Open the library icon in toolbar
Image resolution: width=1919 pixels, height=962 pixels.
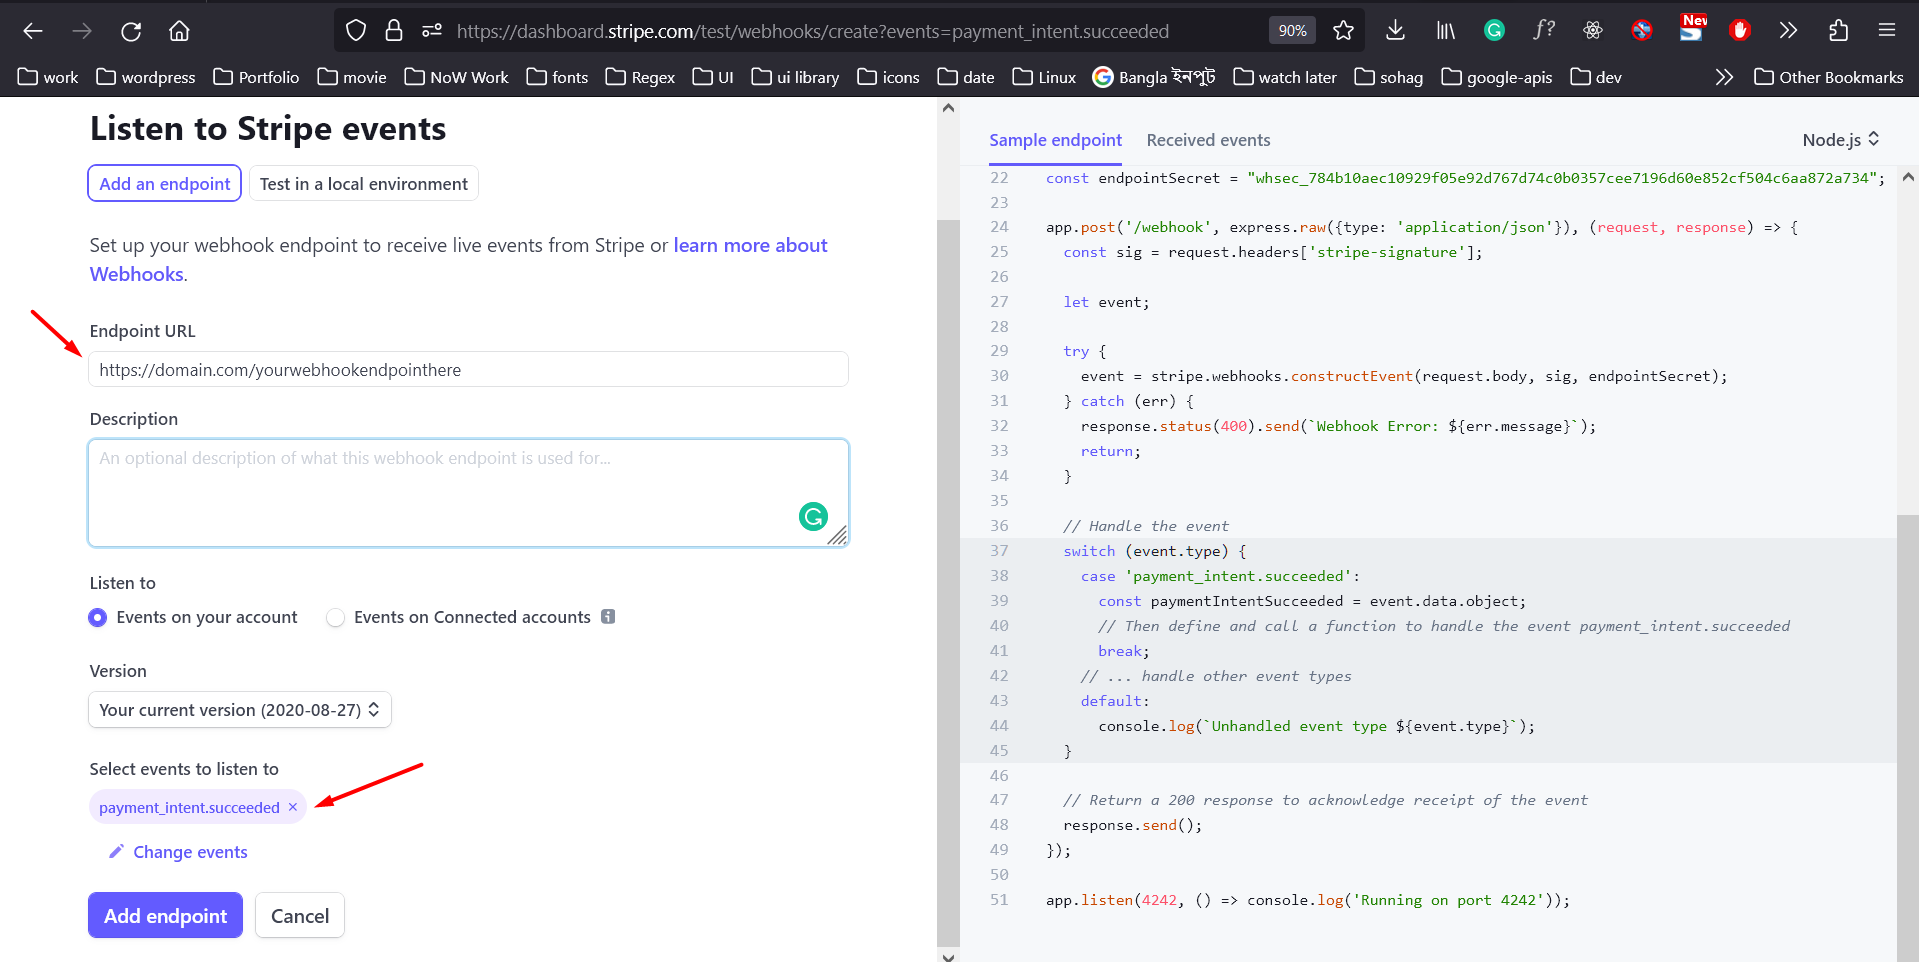coord(1445,31)
